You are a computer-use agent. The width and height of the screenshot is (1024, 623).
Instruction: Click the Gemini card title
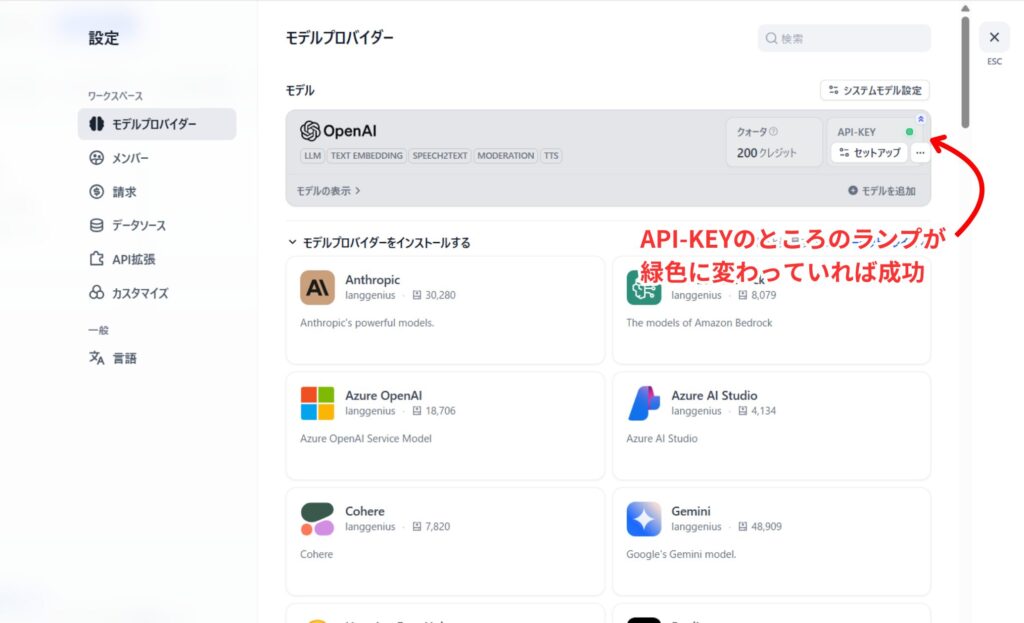(x=690, y=511)
